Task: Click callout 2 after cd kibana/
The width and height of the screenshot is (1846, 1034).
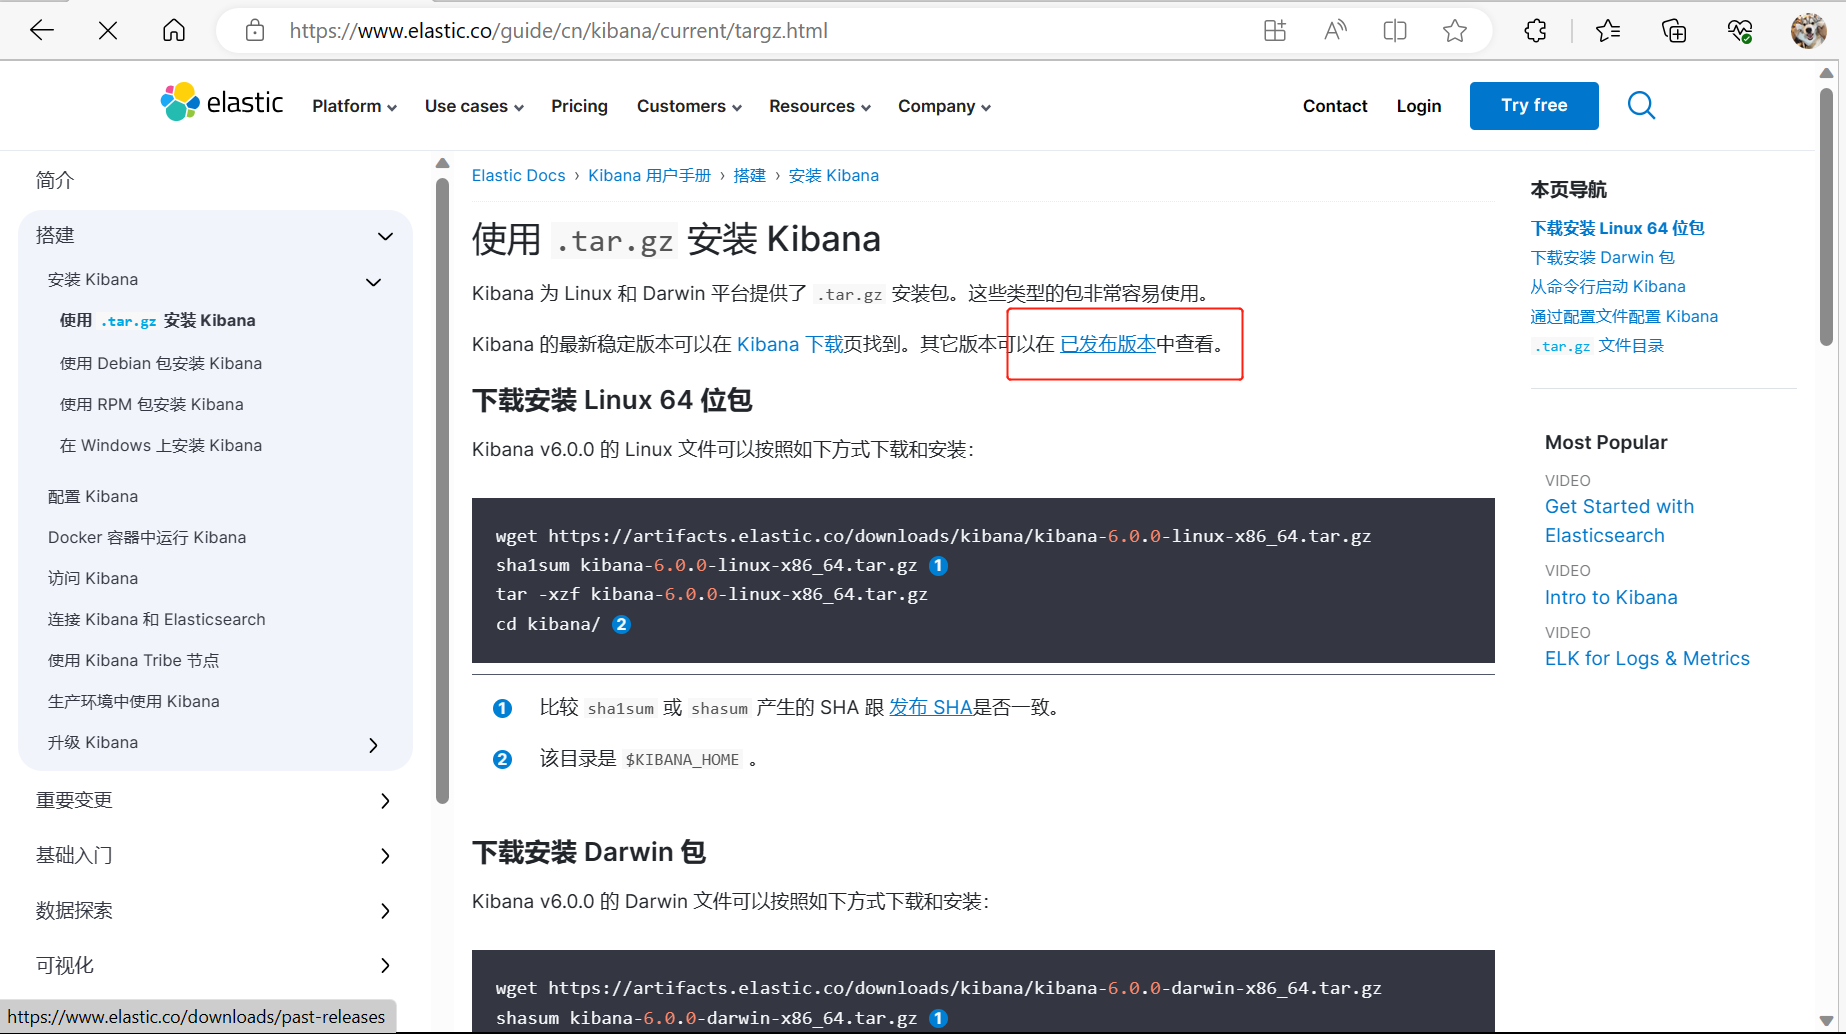Action: click(x=621, y=625)
